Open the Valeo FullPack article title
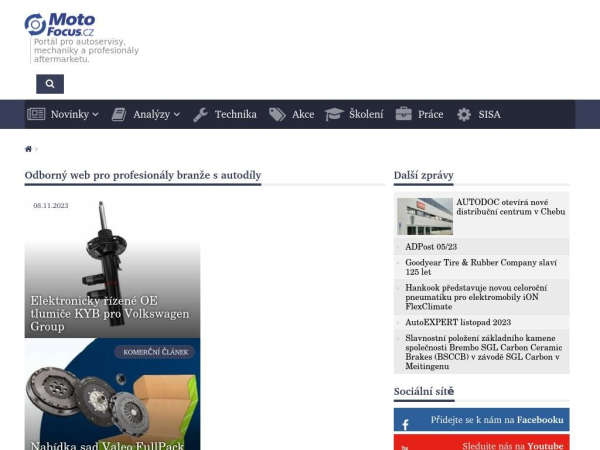The height and width of the screenshot is (450, 600). click(x=107, y=446)
